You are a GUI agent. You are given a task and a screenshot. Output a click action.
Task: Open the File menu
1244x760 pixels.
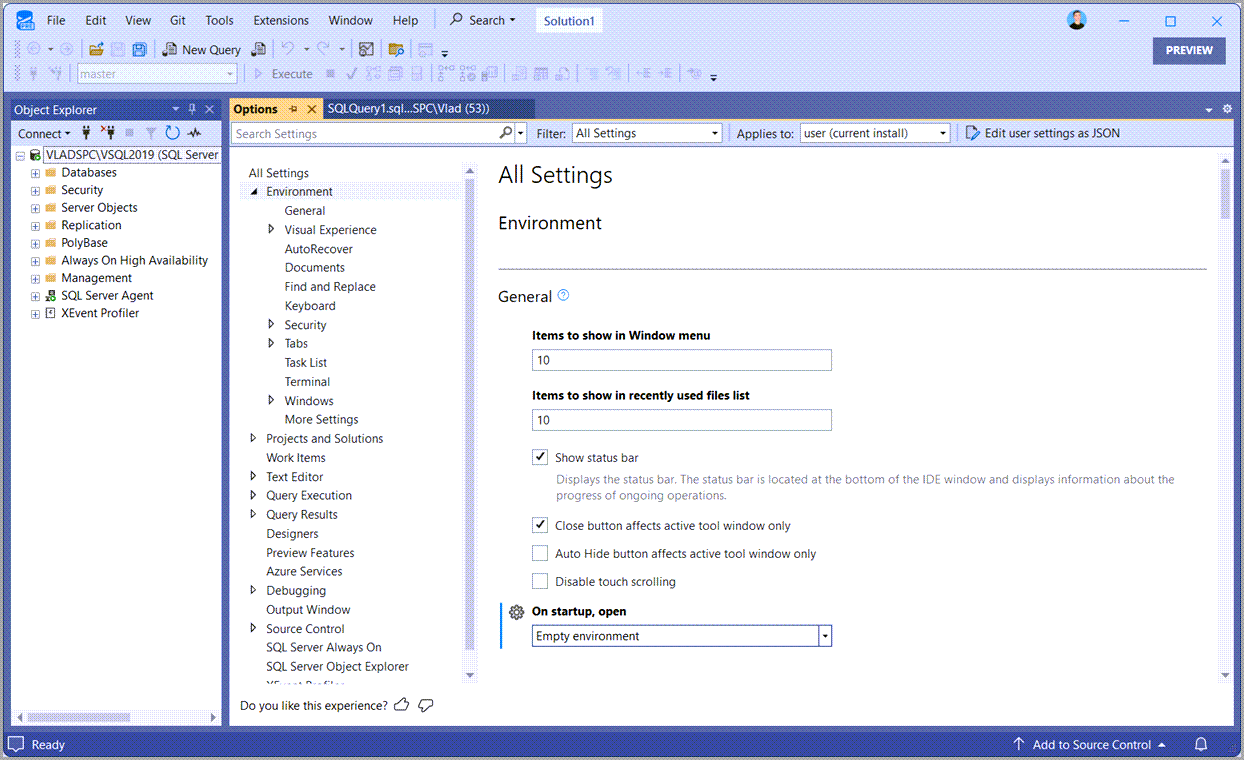[x=56, y=20]
